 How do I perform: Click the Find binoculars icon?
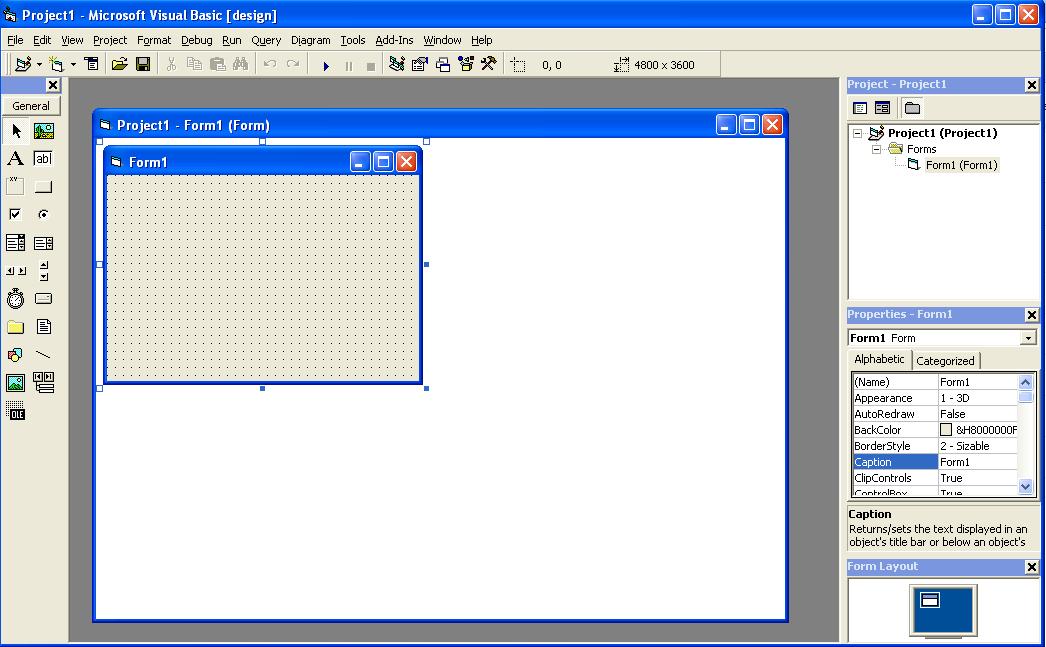click(x=240, y=64)
